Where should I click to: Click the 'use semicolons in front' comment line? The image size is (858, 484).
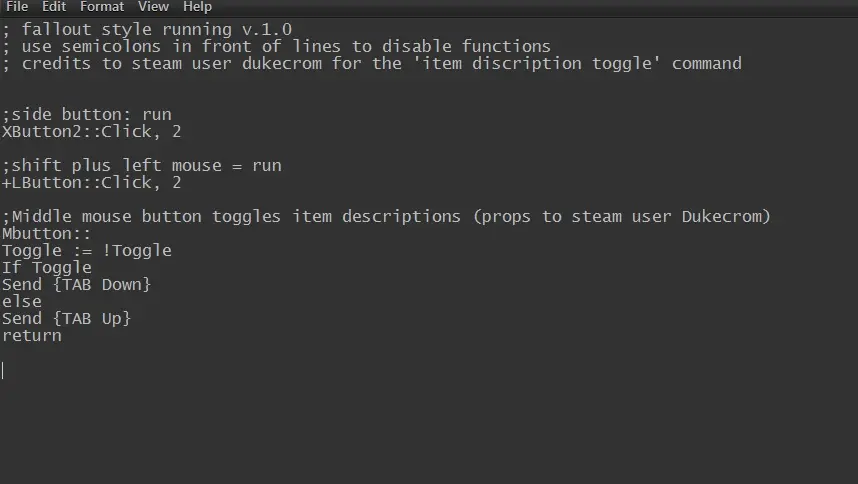coord(276,46)
